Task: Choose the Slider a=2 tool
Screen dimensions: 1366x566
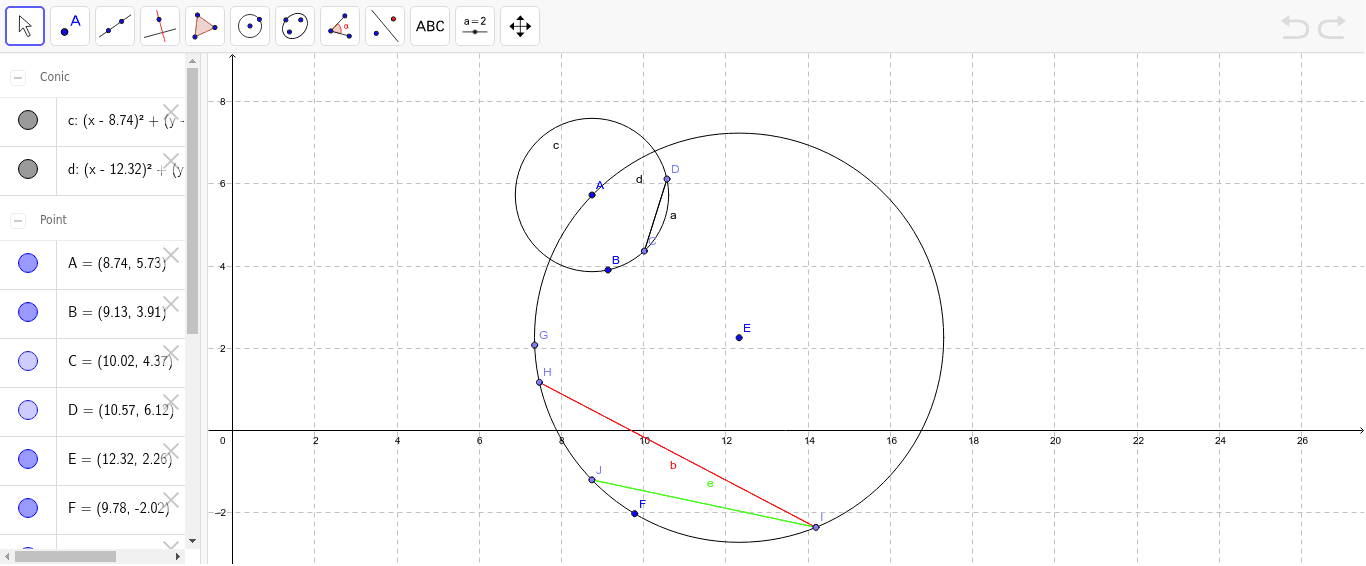Action: [x=475, y=26]
